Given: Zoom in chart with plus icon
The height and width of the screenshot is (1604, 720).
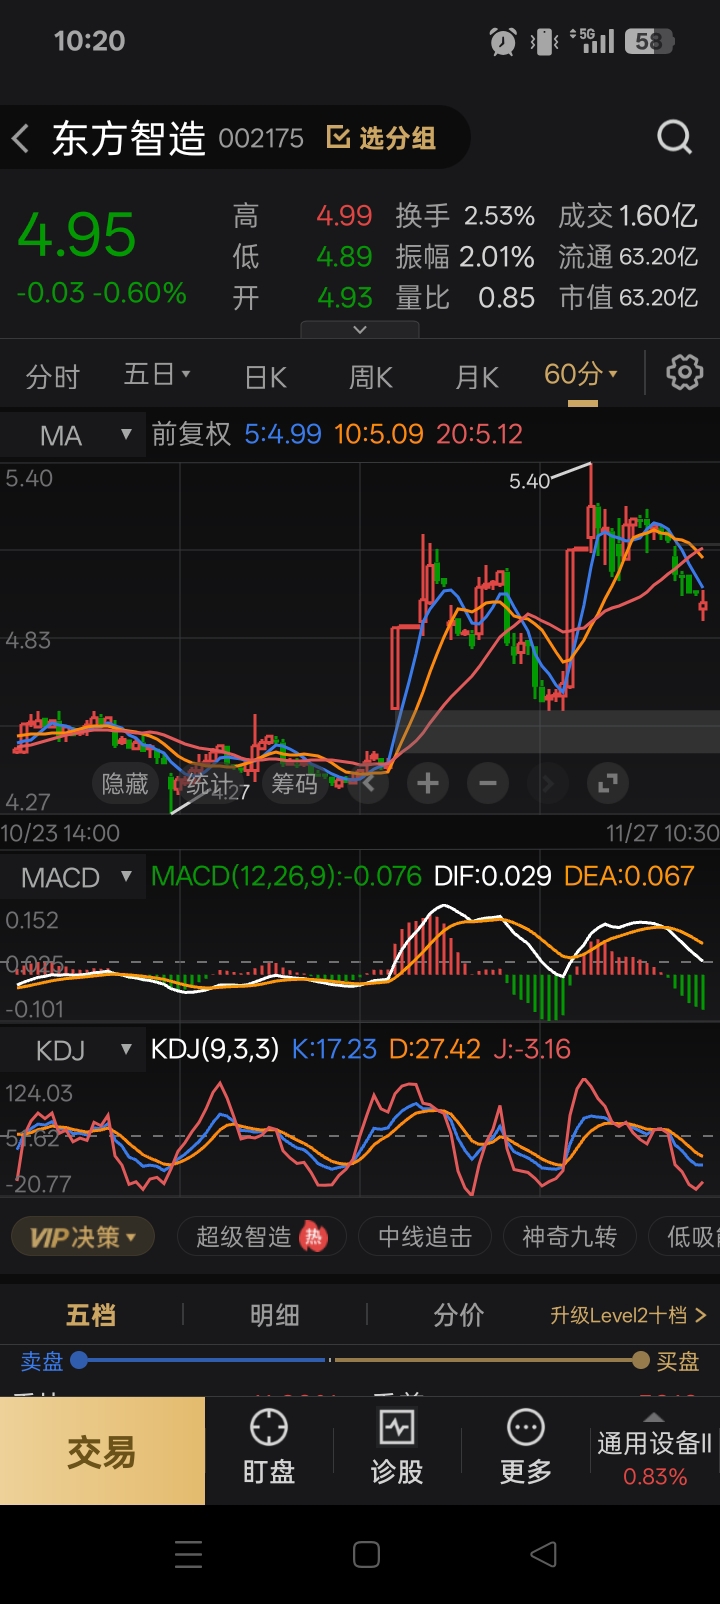Looking at the screenshot, I should pyautogui.click(x=428, y=783).
